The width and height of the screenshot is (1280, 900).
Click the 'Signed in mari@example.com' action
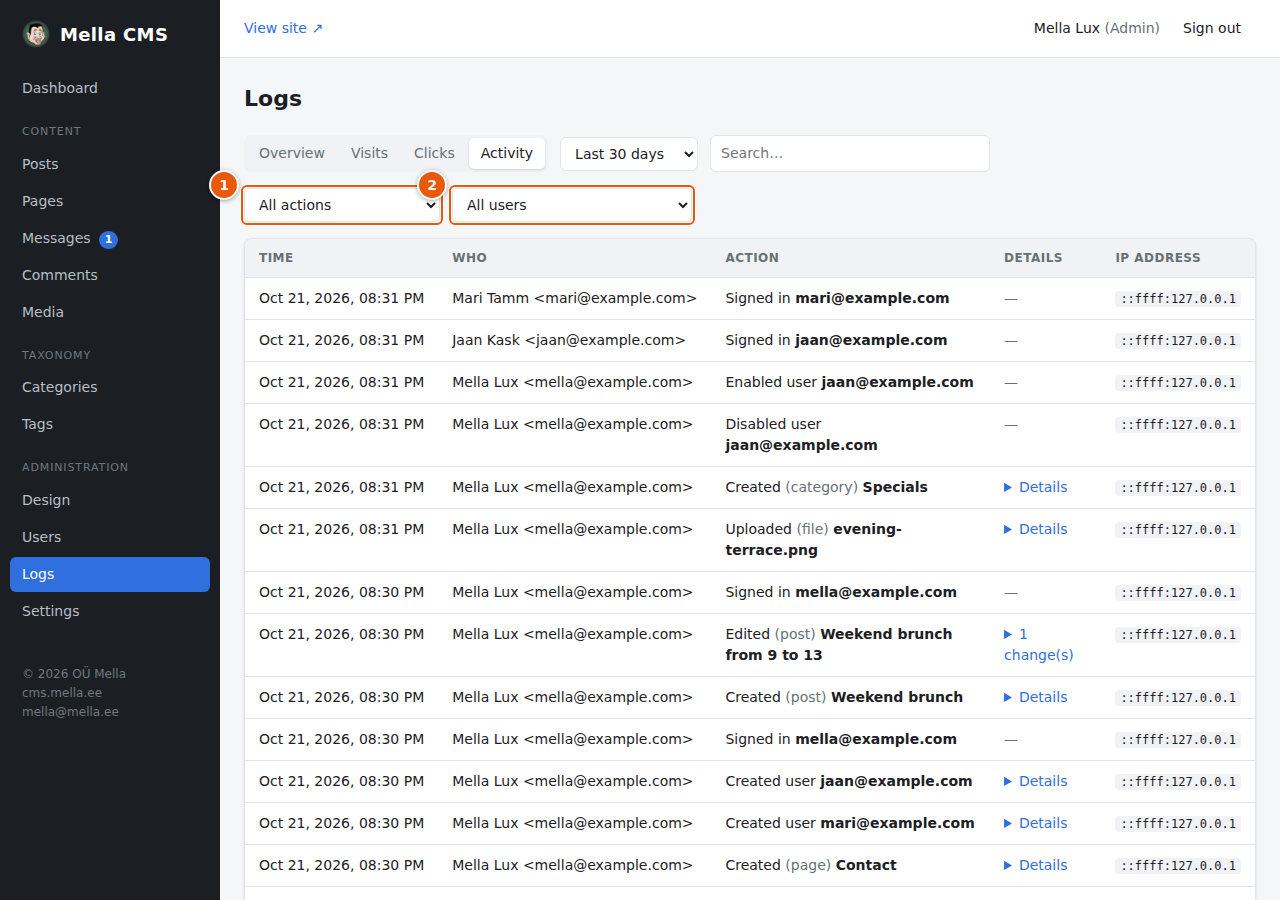point(837,298)
